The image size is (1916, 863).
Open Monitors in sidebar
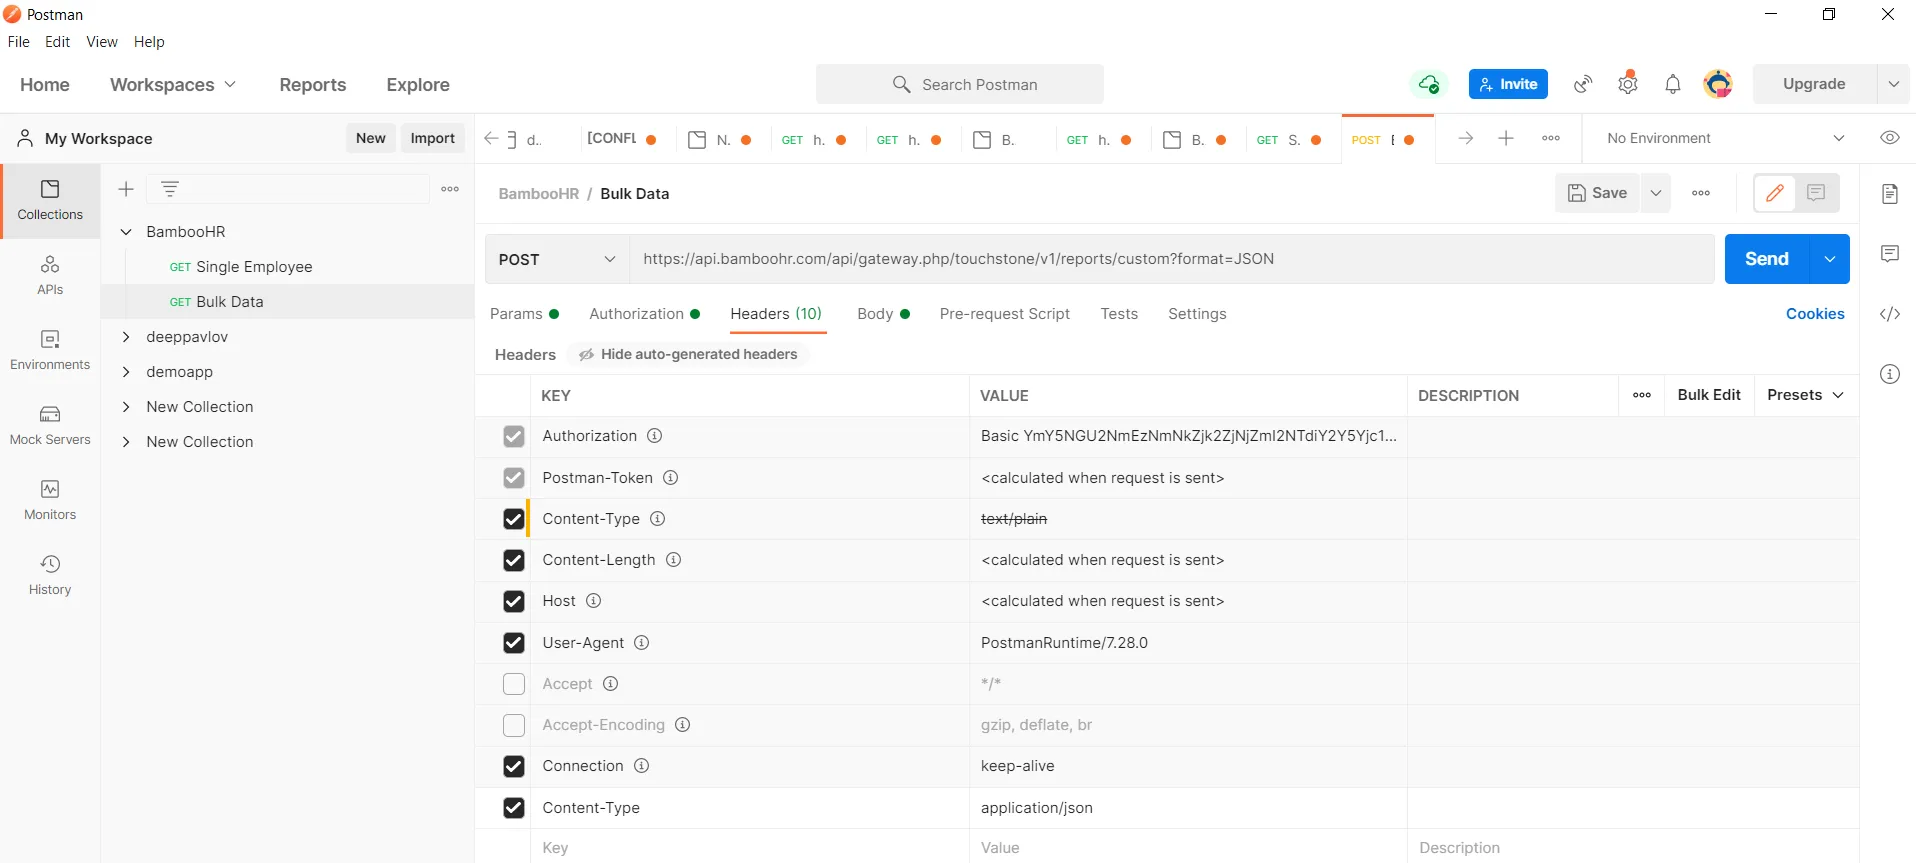click(x=50, y=501)
